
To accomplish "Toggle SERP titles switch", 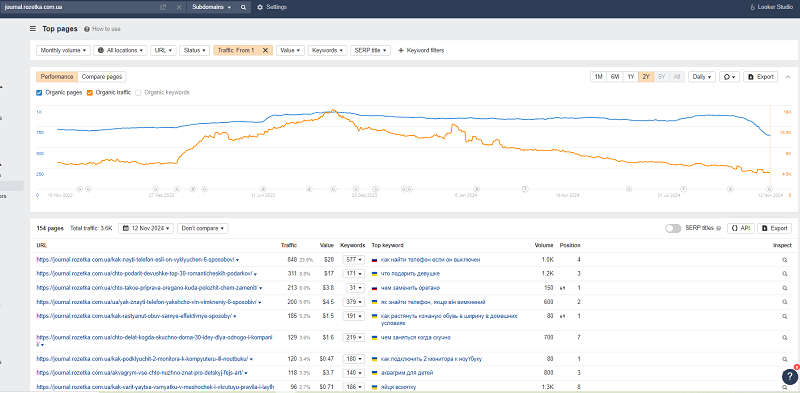I will (673, 229).
